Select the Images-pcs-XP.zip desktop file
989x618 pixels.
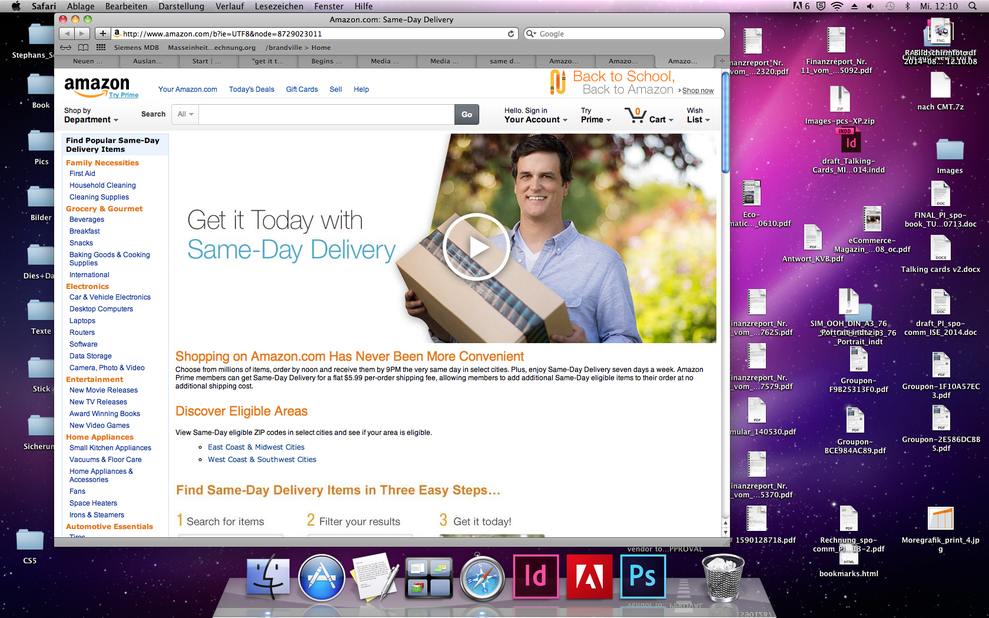(x=840, y=106)
